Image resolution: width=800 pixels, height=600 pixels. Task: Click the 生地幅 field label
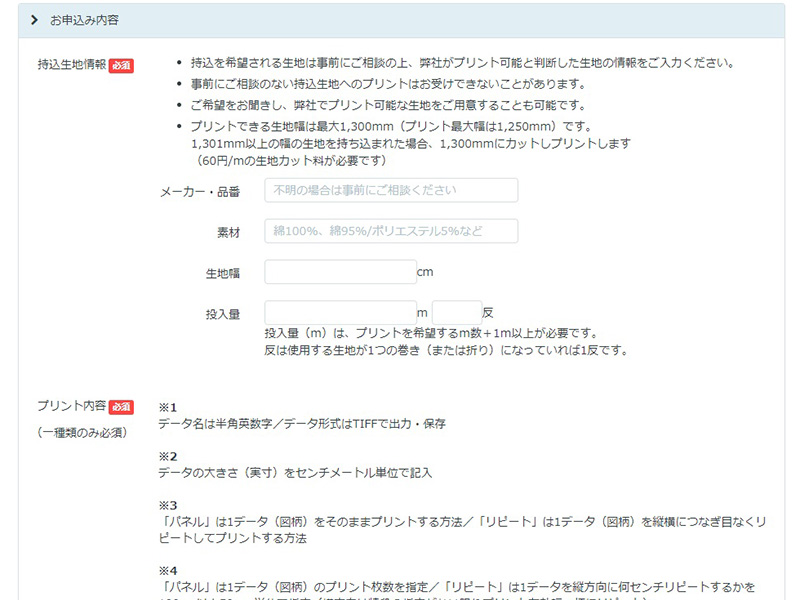tap(222, 273)
